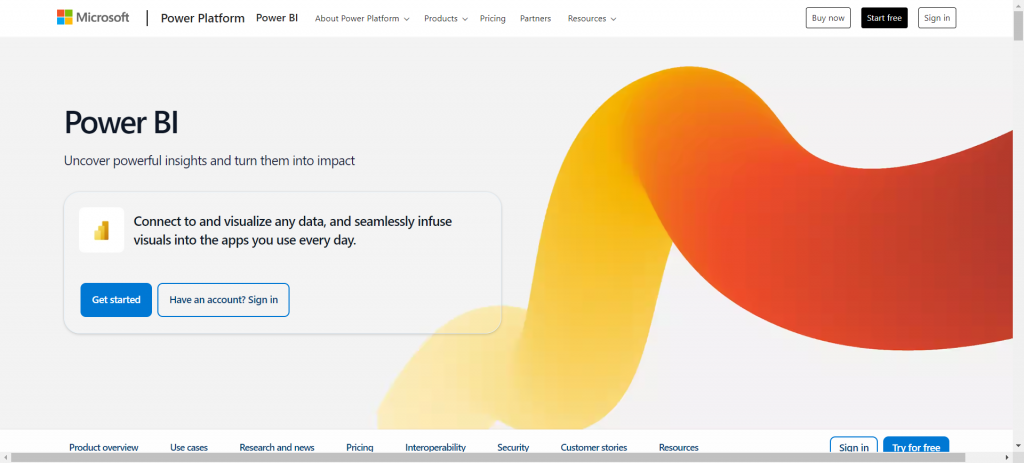Image resolution: width=1024 pixels, height=463 pixels.
Task: Expand the Resources dropdown in header
Action: [x=591, y=19]
